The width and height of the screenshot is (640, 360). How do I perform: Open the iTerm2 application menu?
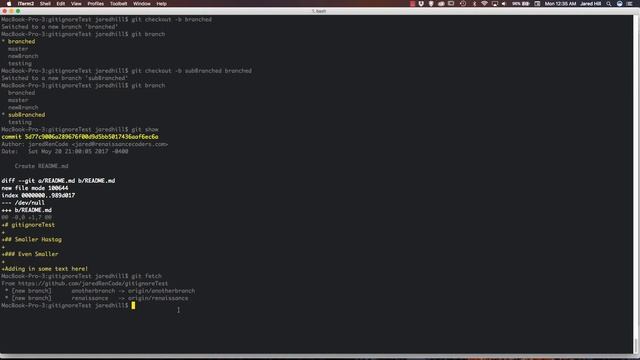tap(26, 4)
